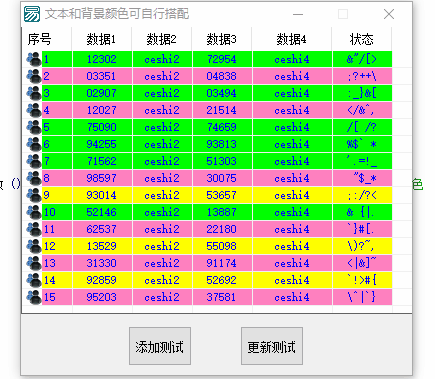Image resolution: width=435 pixels, height=379 pixels.
Task: Select cell 71562 in row 7
Action: tap(102, 161)
